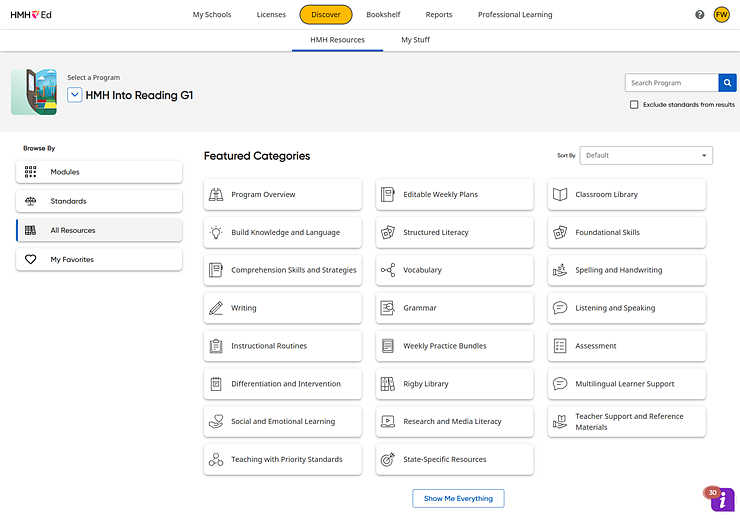
Task: Click the Teacher Support and Reference Materials icon
Action: coord(560,422)
